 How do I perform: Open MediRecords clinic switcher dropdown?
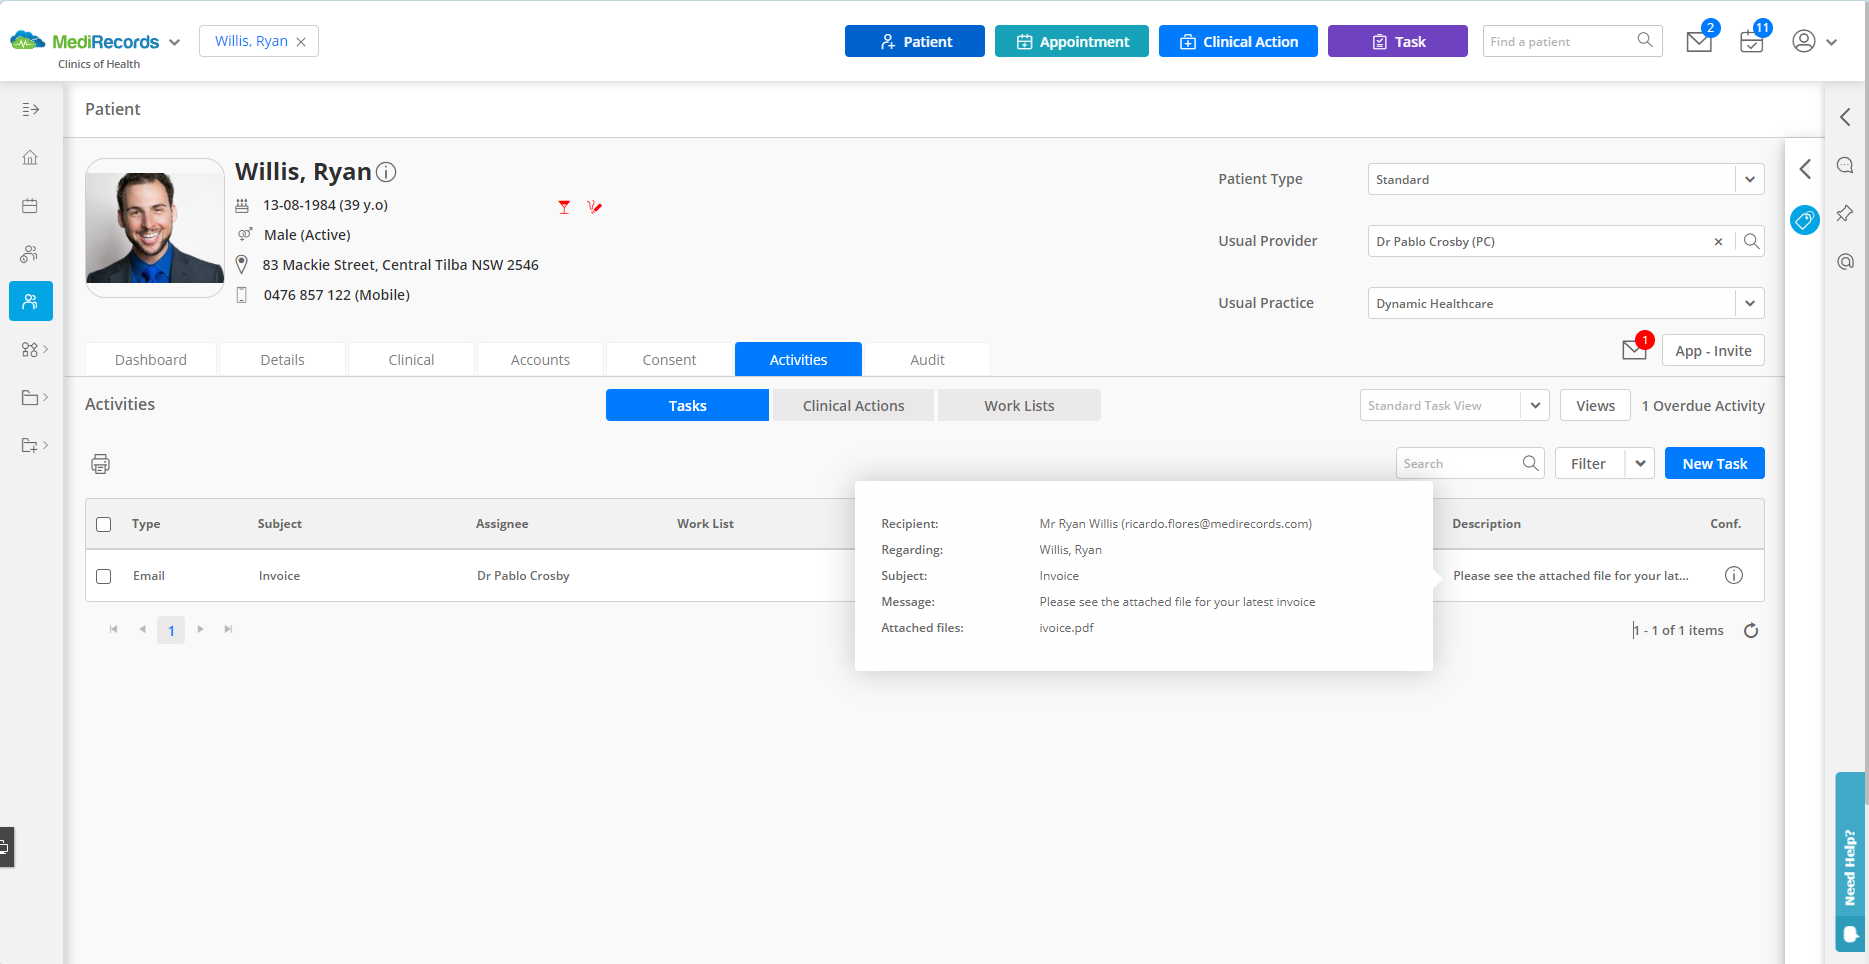[x=175, y=42]
